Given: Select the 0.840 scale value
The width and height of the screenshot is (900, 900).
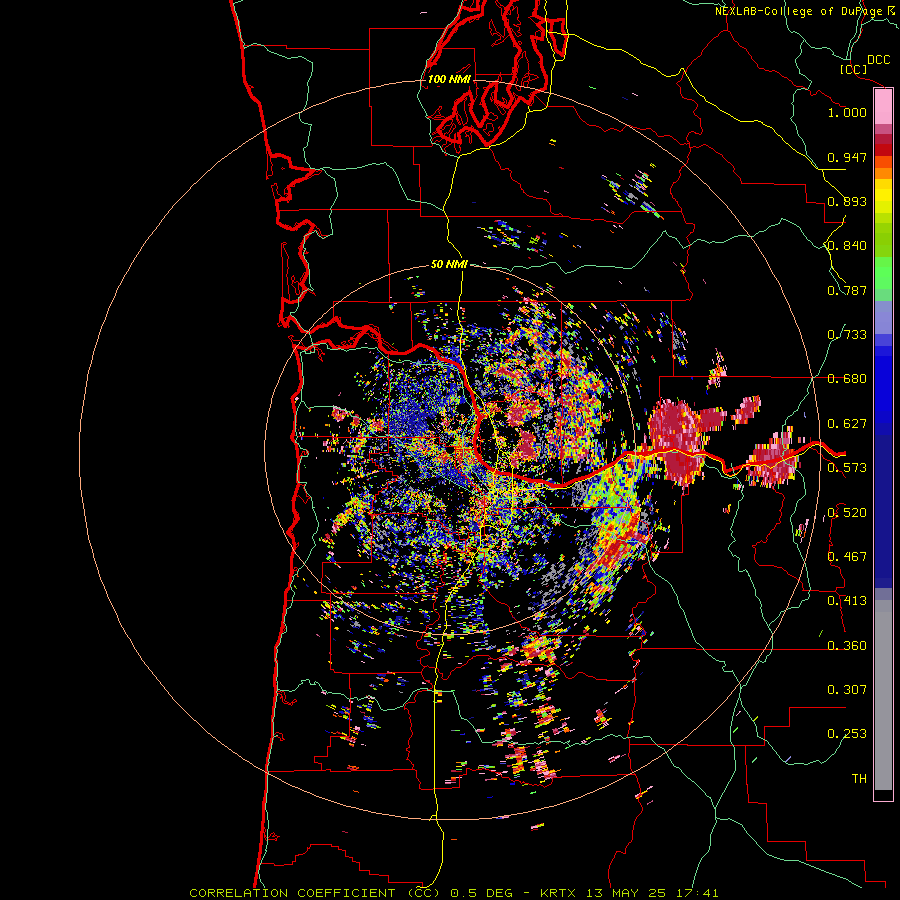Looking at the screenshot, I should click(847, 246).
